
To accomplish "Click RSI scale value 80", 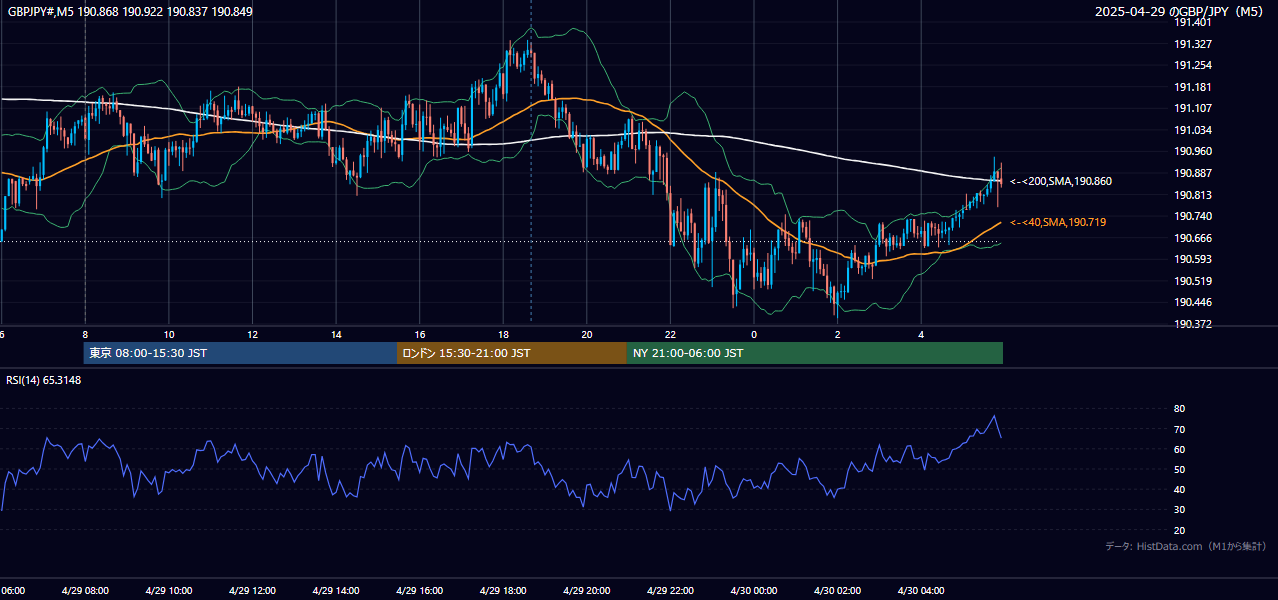I will point(1180,409).
